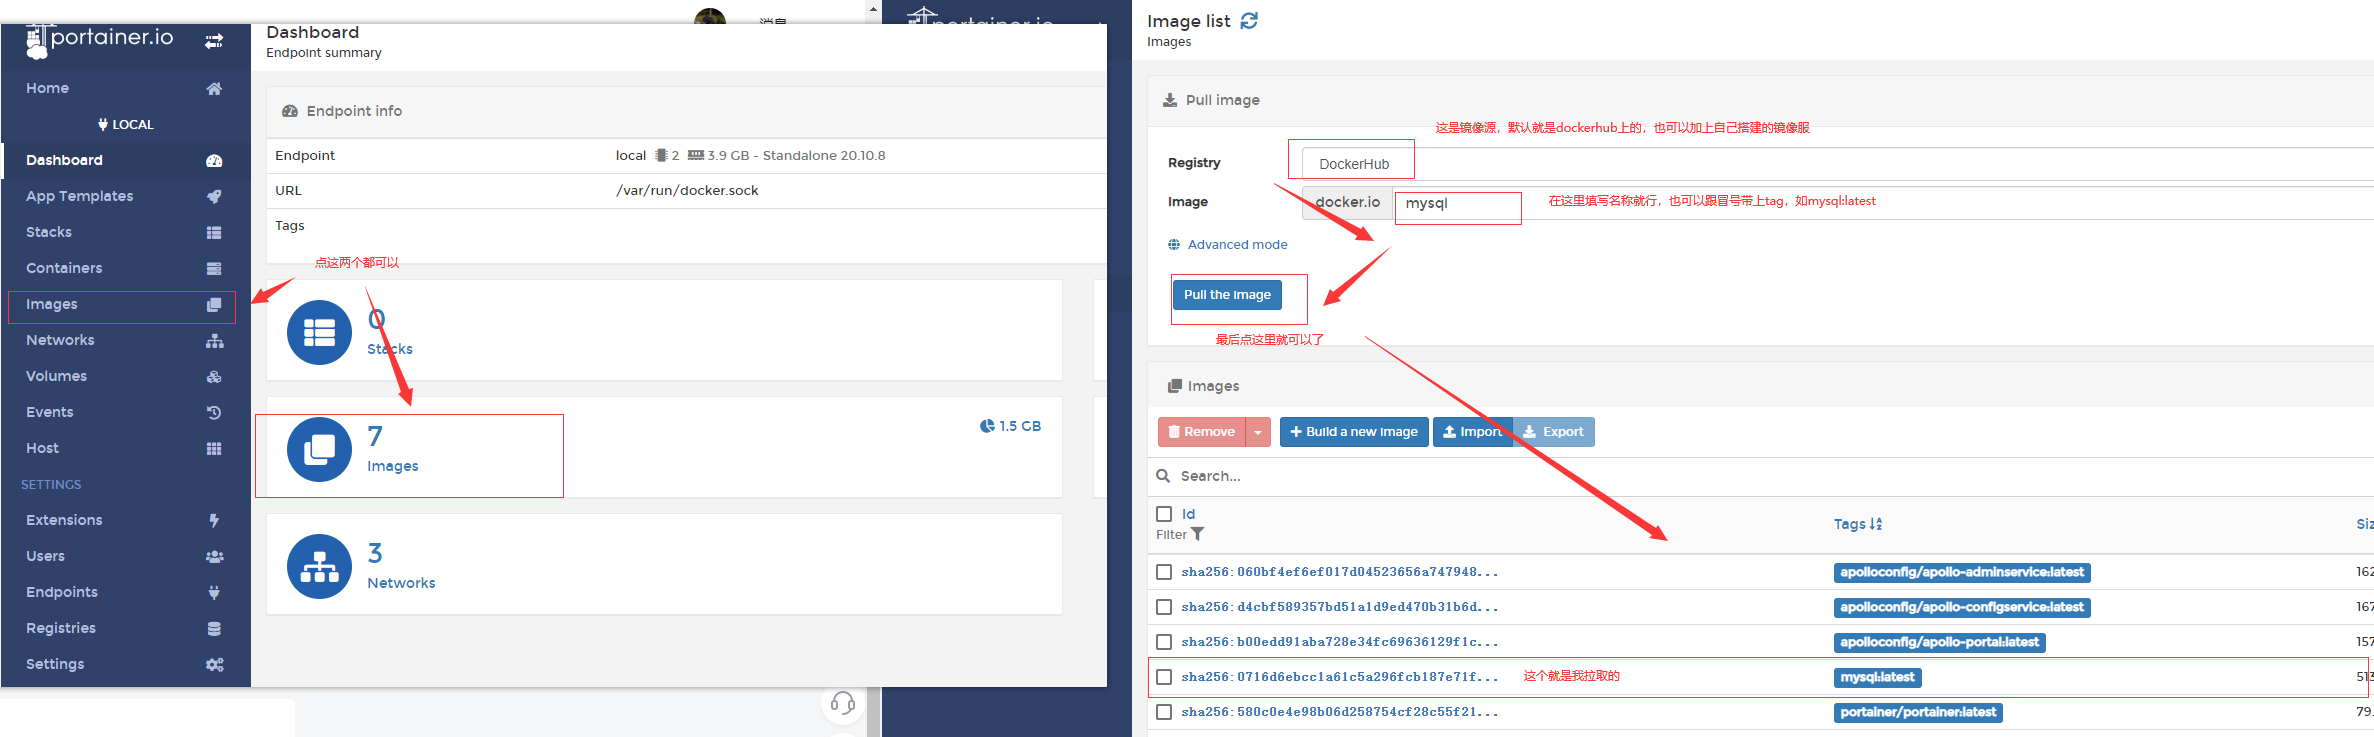Viewport: 2374px width, 737px height.
Task: Open the Remove button dropdown caret
Action: [1258, 432]
